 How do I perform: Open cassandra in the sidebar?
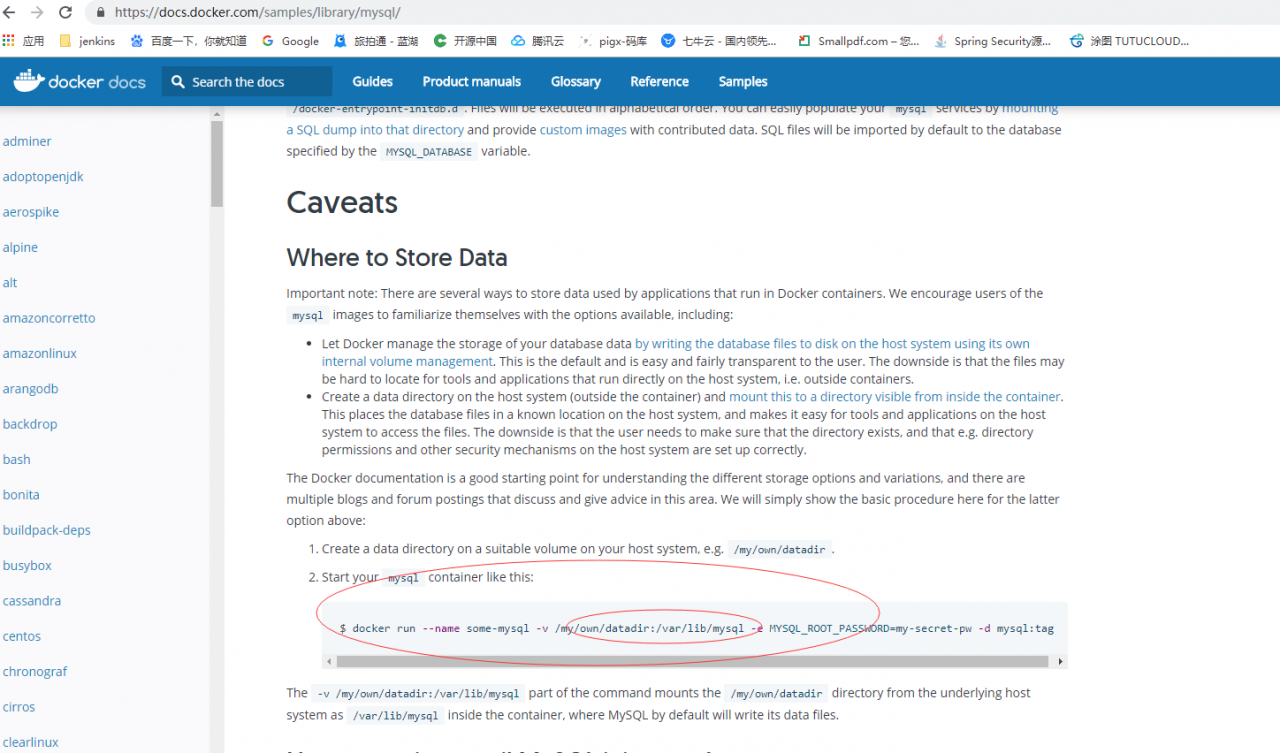click(32, 601)
